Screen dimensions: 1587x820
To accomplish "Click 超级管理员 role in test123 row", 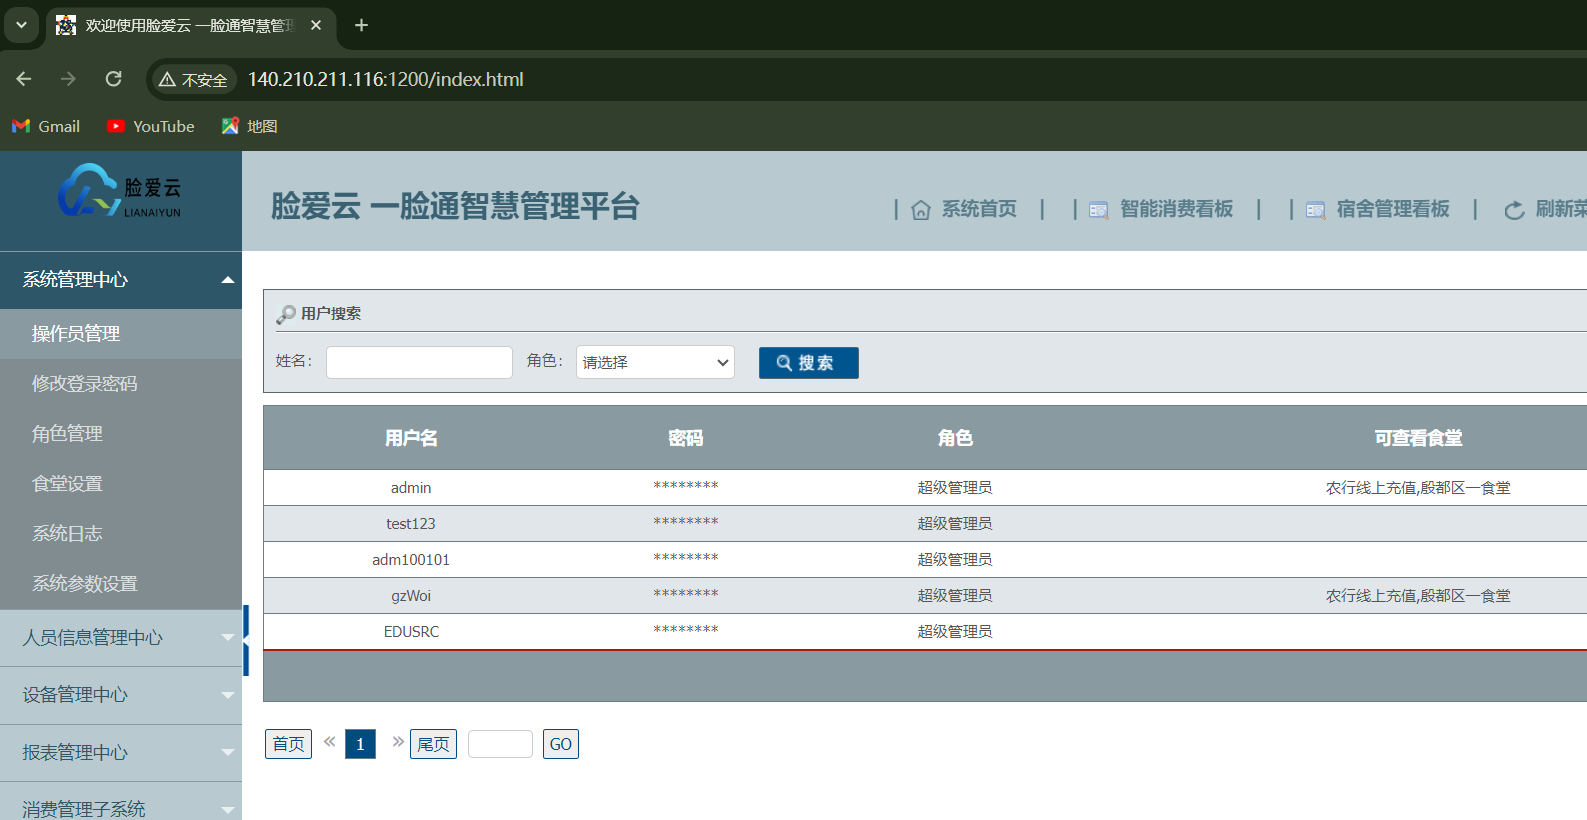I will [955, 524].
